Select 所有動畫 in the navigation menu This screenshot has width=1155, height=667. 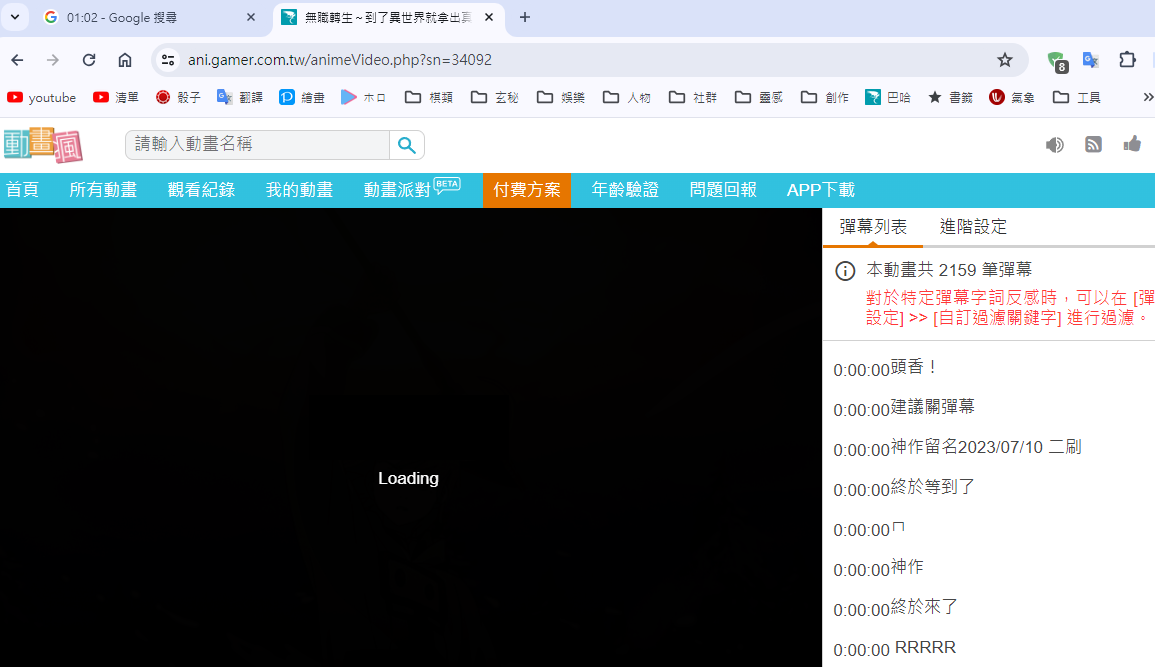[103, 189]
